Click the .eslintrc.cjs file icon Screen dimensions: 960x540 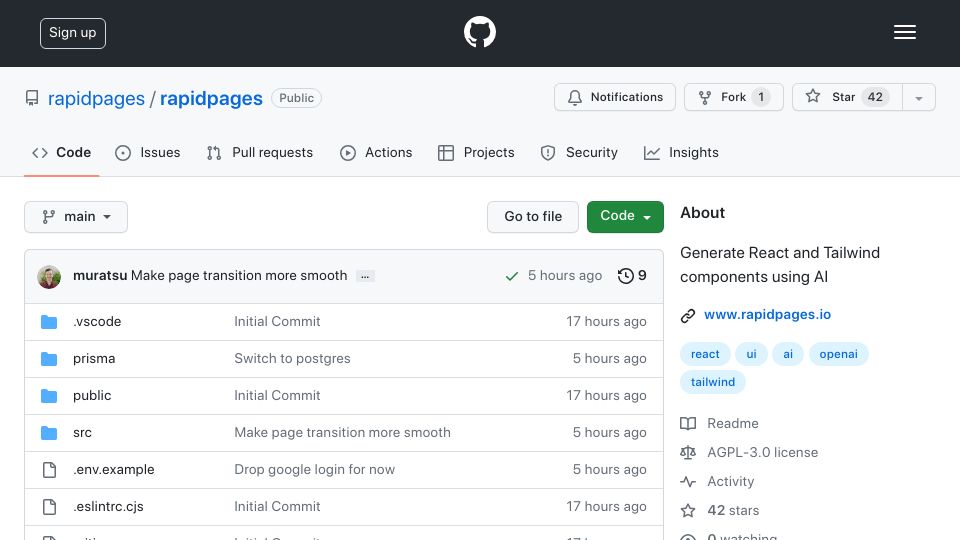point(49,507)
